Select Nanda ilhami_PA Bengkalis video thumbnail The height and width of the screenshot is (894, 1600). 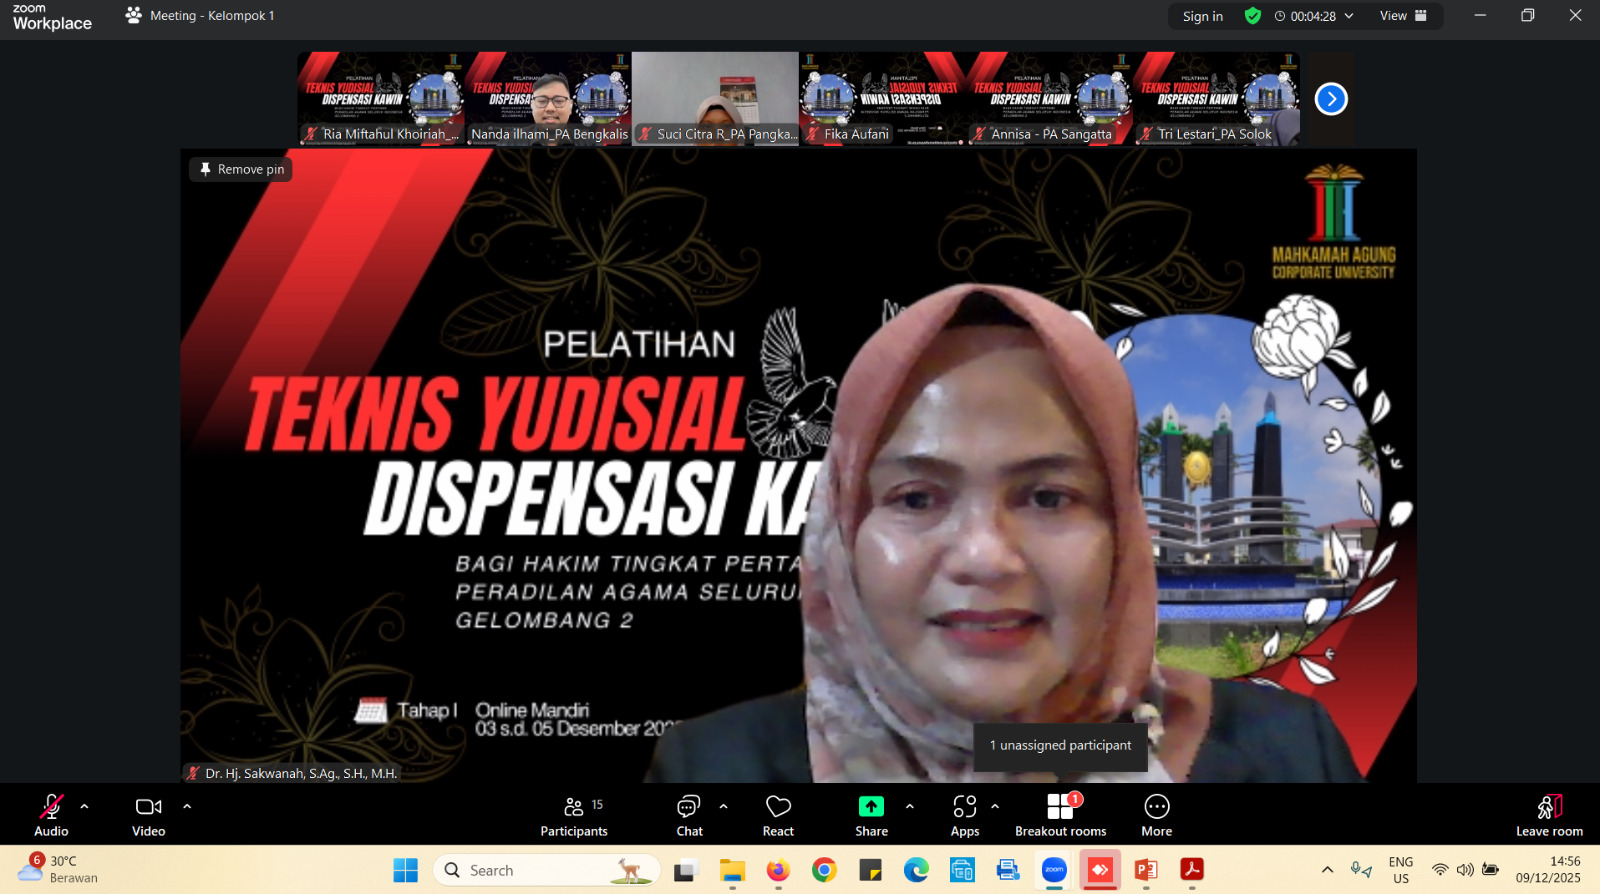click(x=548, y=99)
